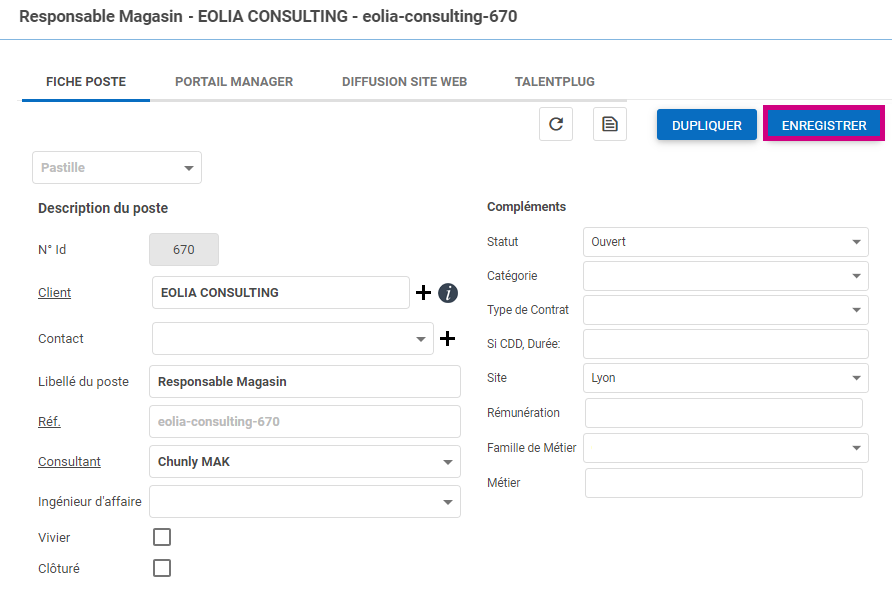This screenshot has height=589, width=892.
Task: Click the refresh icon button
Action: pyautogui.click(x=556, y=125)
